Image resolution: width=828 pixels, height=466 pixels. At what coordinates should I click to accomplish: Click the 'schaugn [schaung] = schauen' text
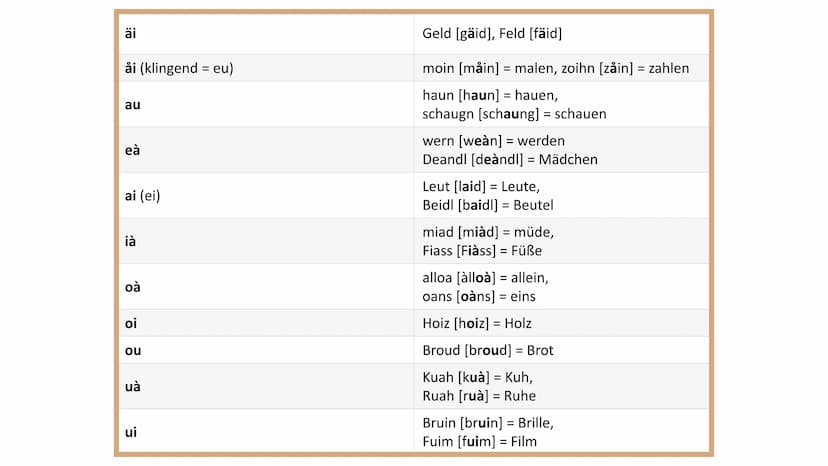[x=514, y=114]
